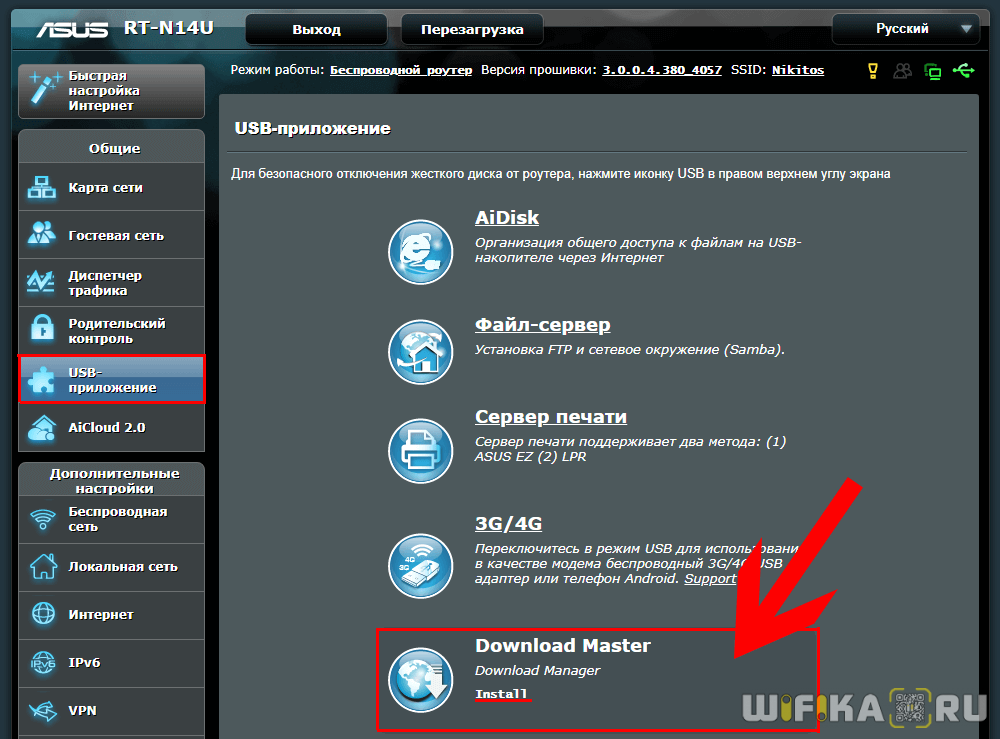Click the yellow light bulb status icon

(872, 71)
